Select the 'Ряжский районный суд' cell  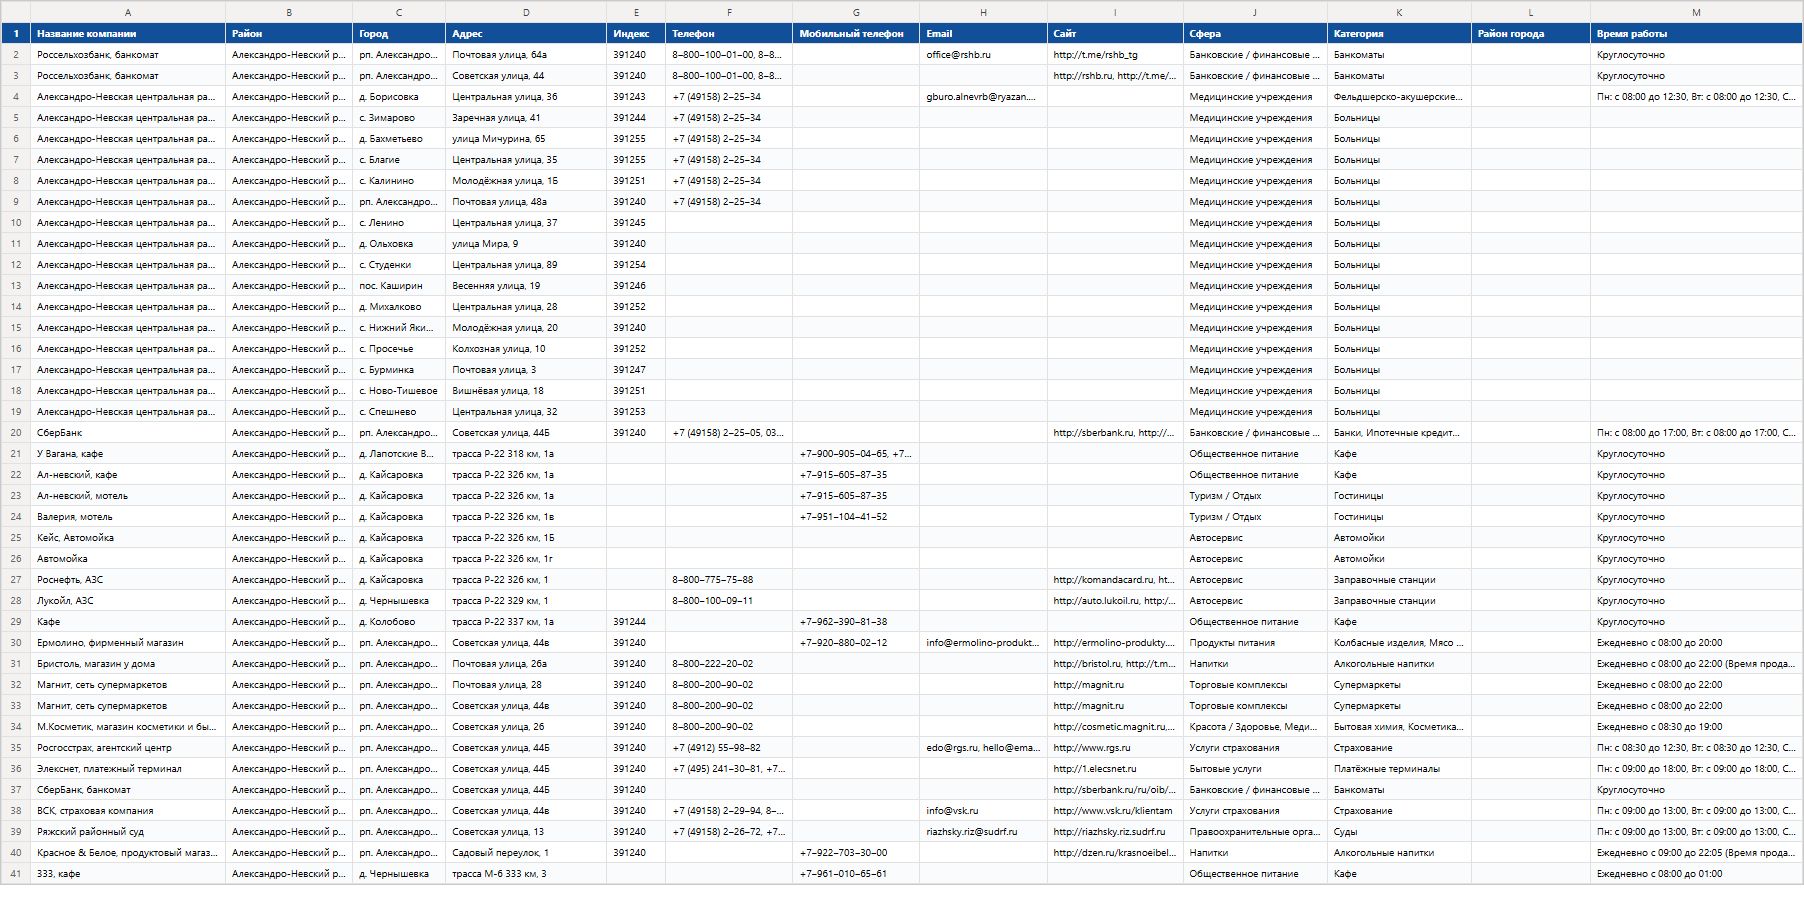point(128,832)
